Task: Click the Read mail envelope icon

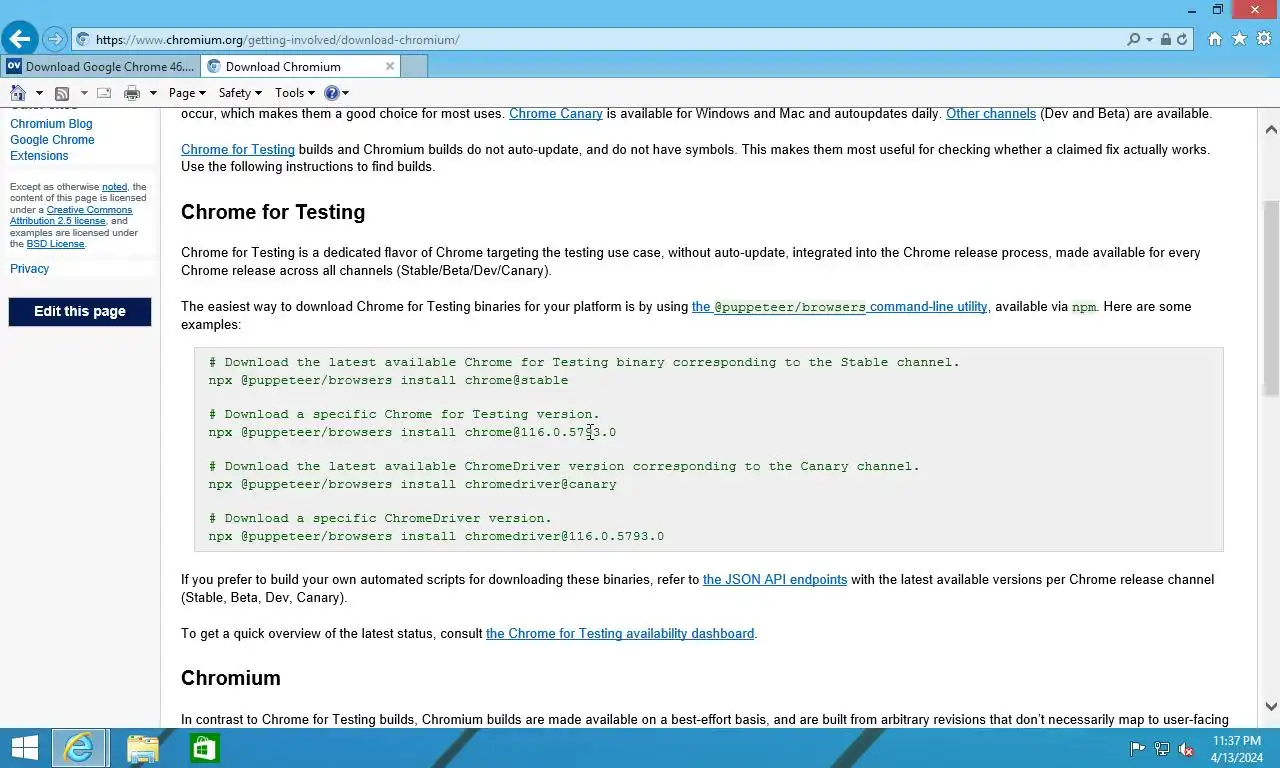Action: tap(104, 93)
